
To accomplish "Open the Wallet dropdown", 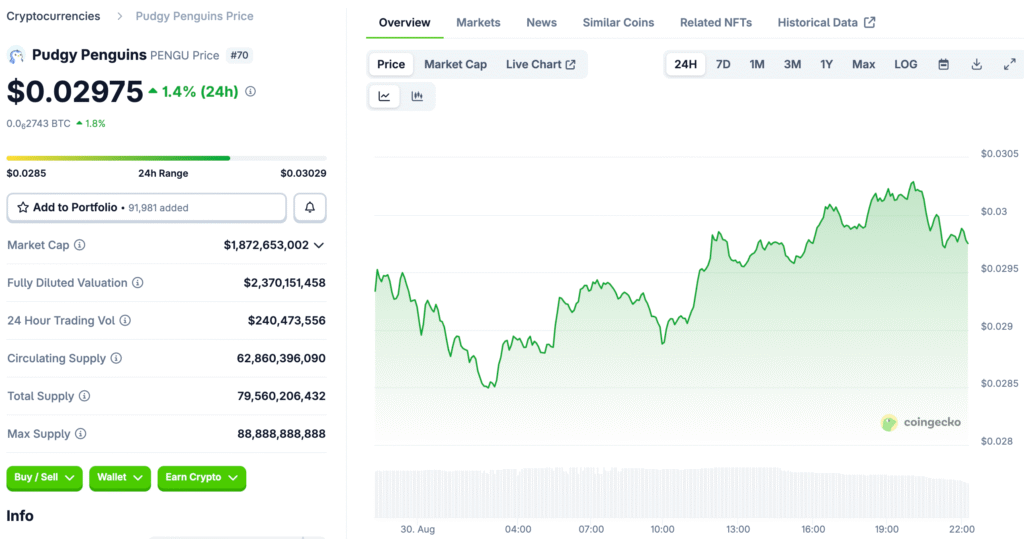I will coord(120,478).
